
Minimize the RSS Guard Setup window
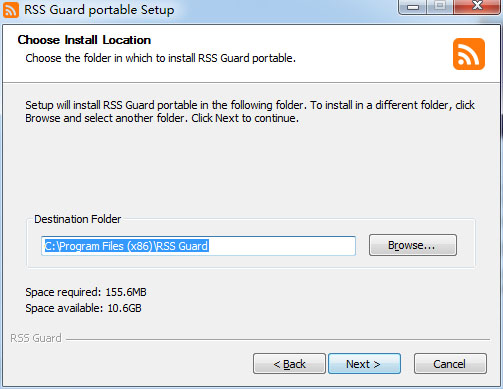413,7
